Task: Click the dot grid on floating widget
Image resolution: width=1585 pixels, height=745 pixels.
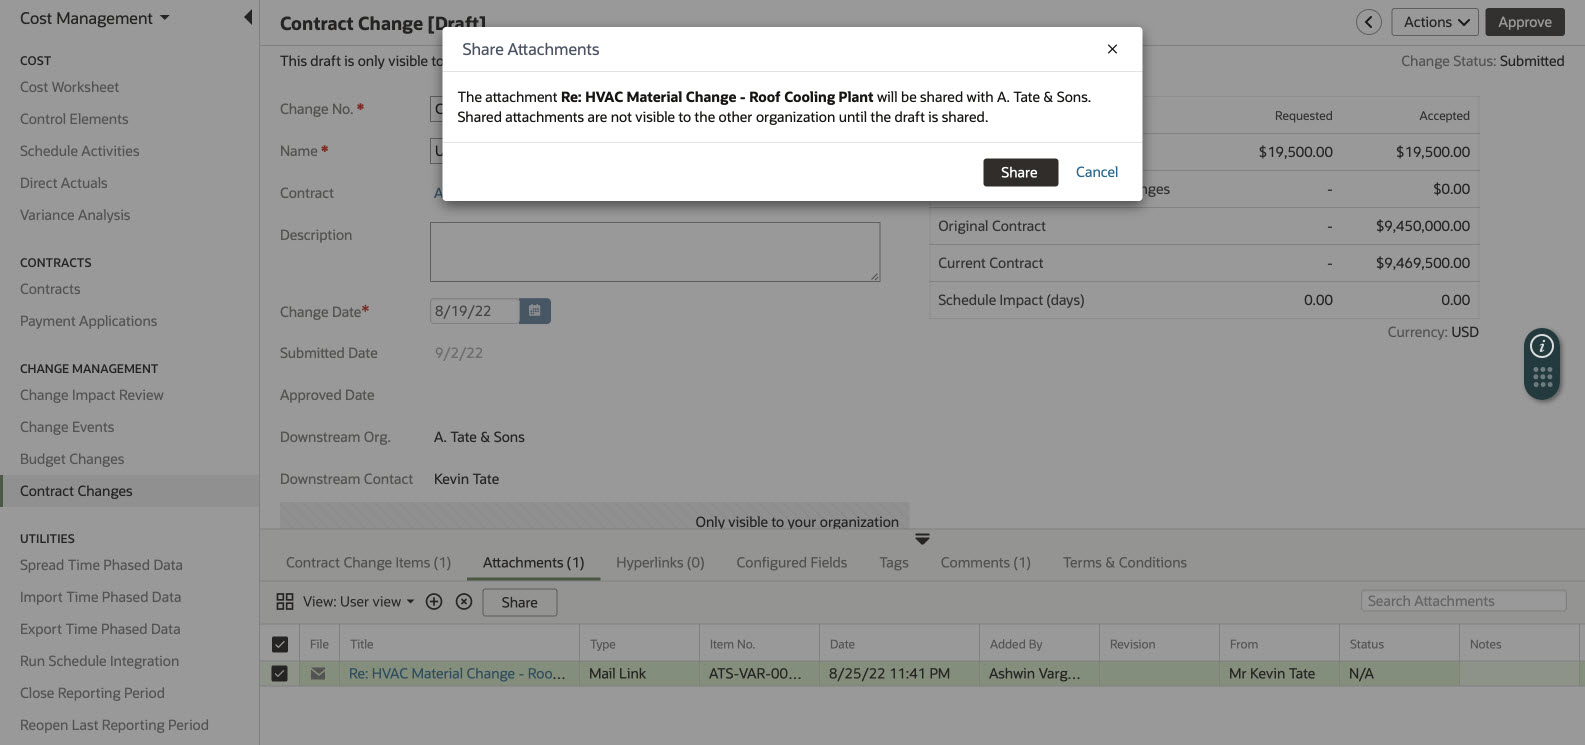Action: (1542, 378)
